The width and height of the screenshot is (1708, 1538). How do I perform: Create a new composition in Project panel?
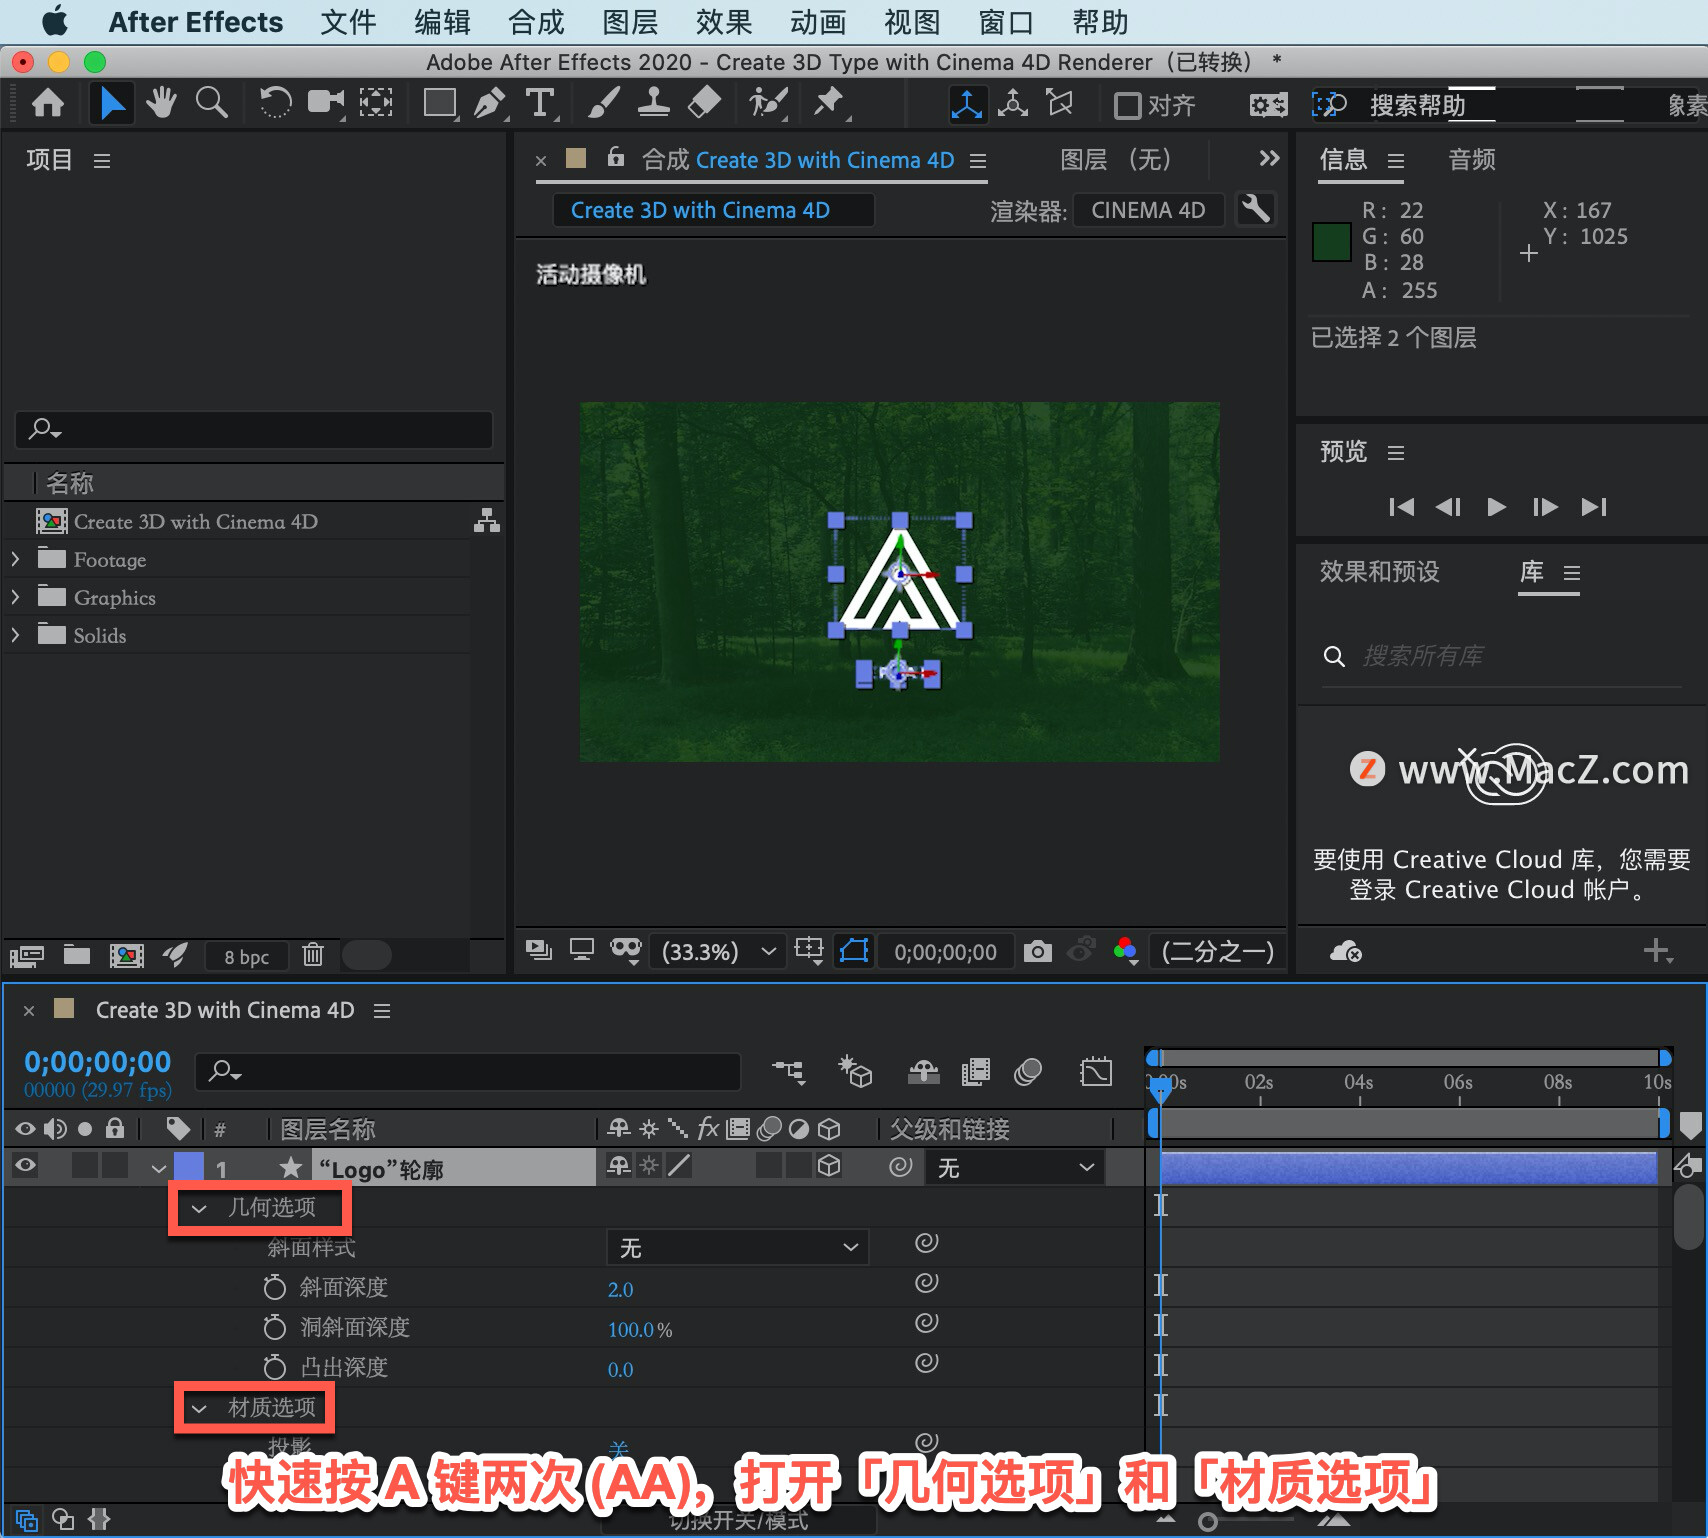pyautogui.click(x=126, y=955)
